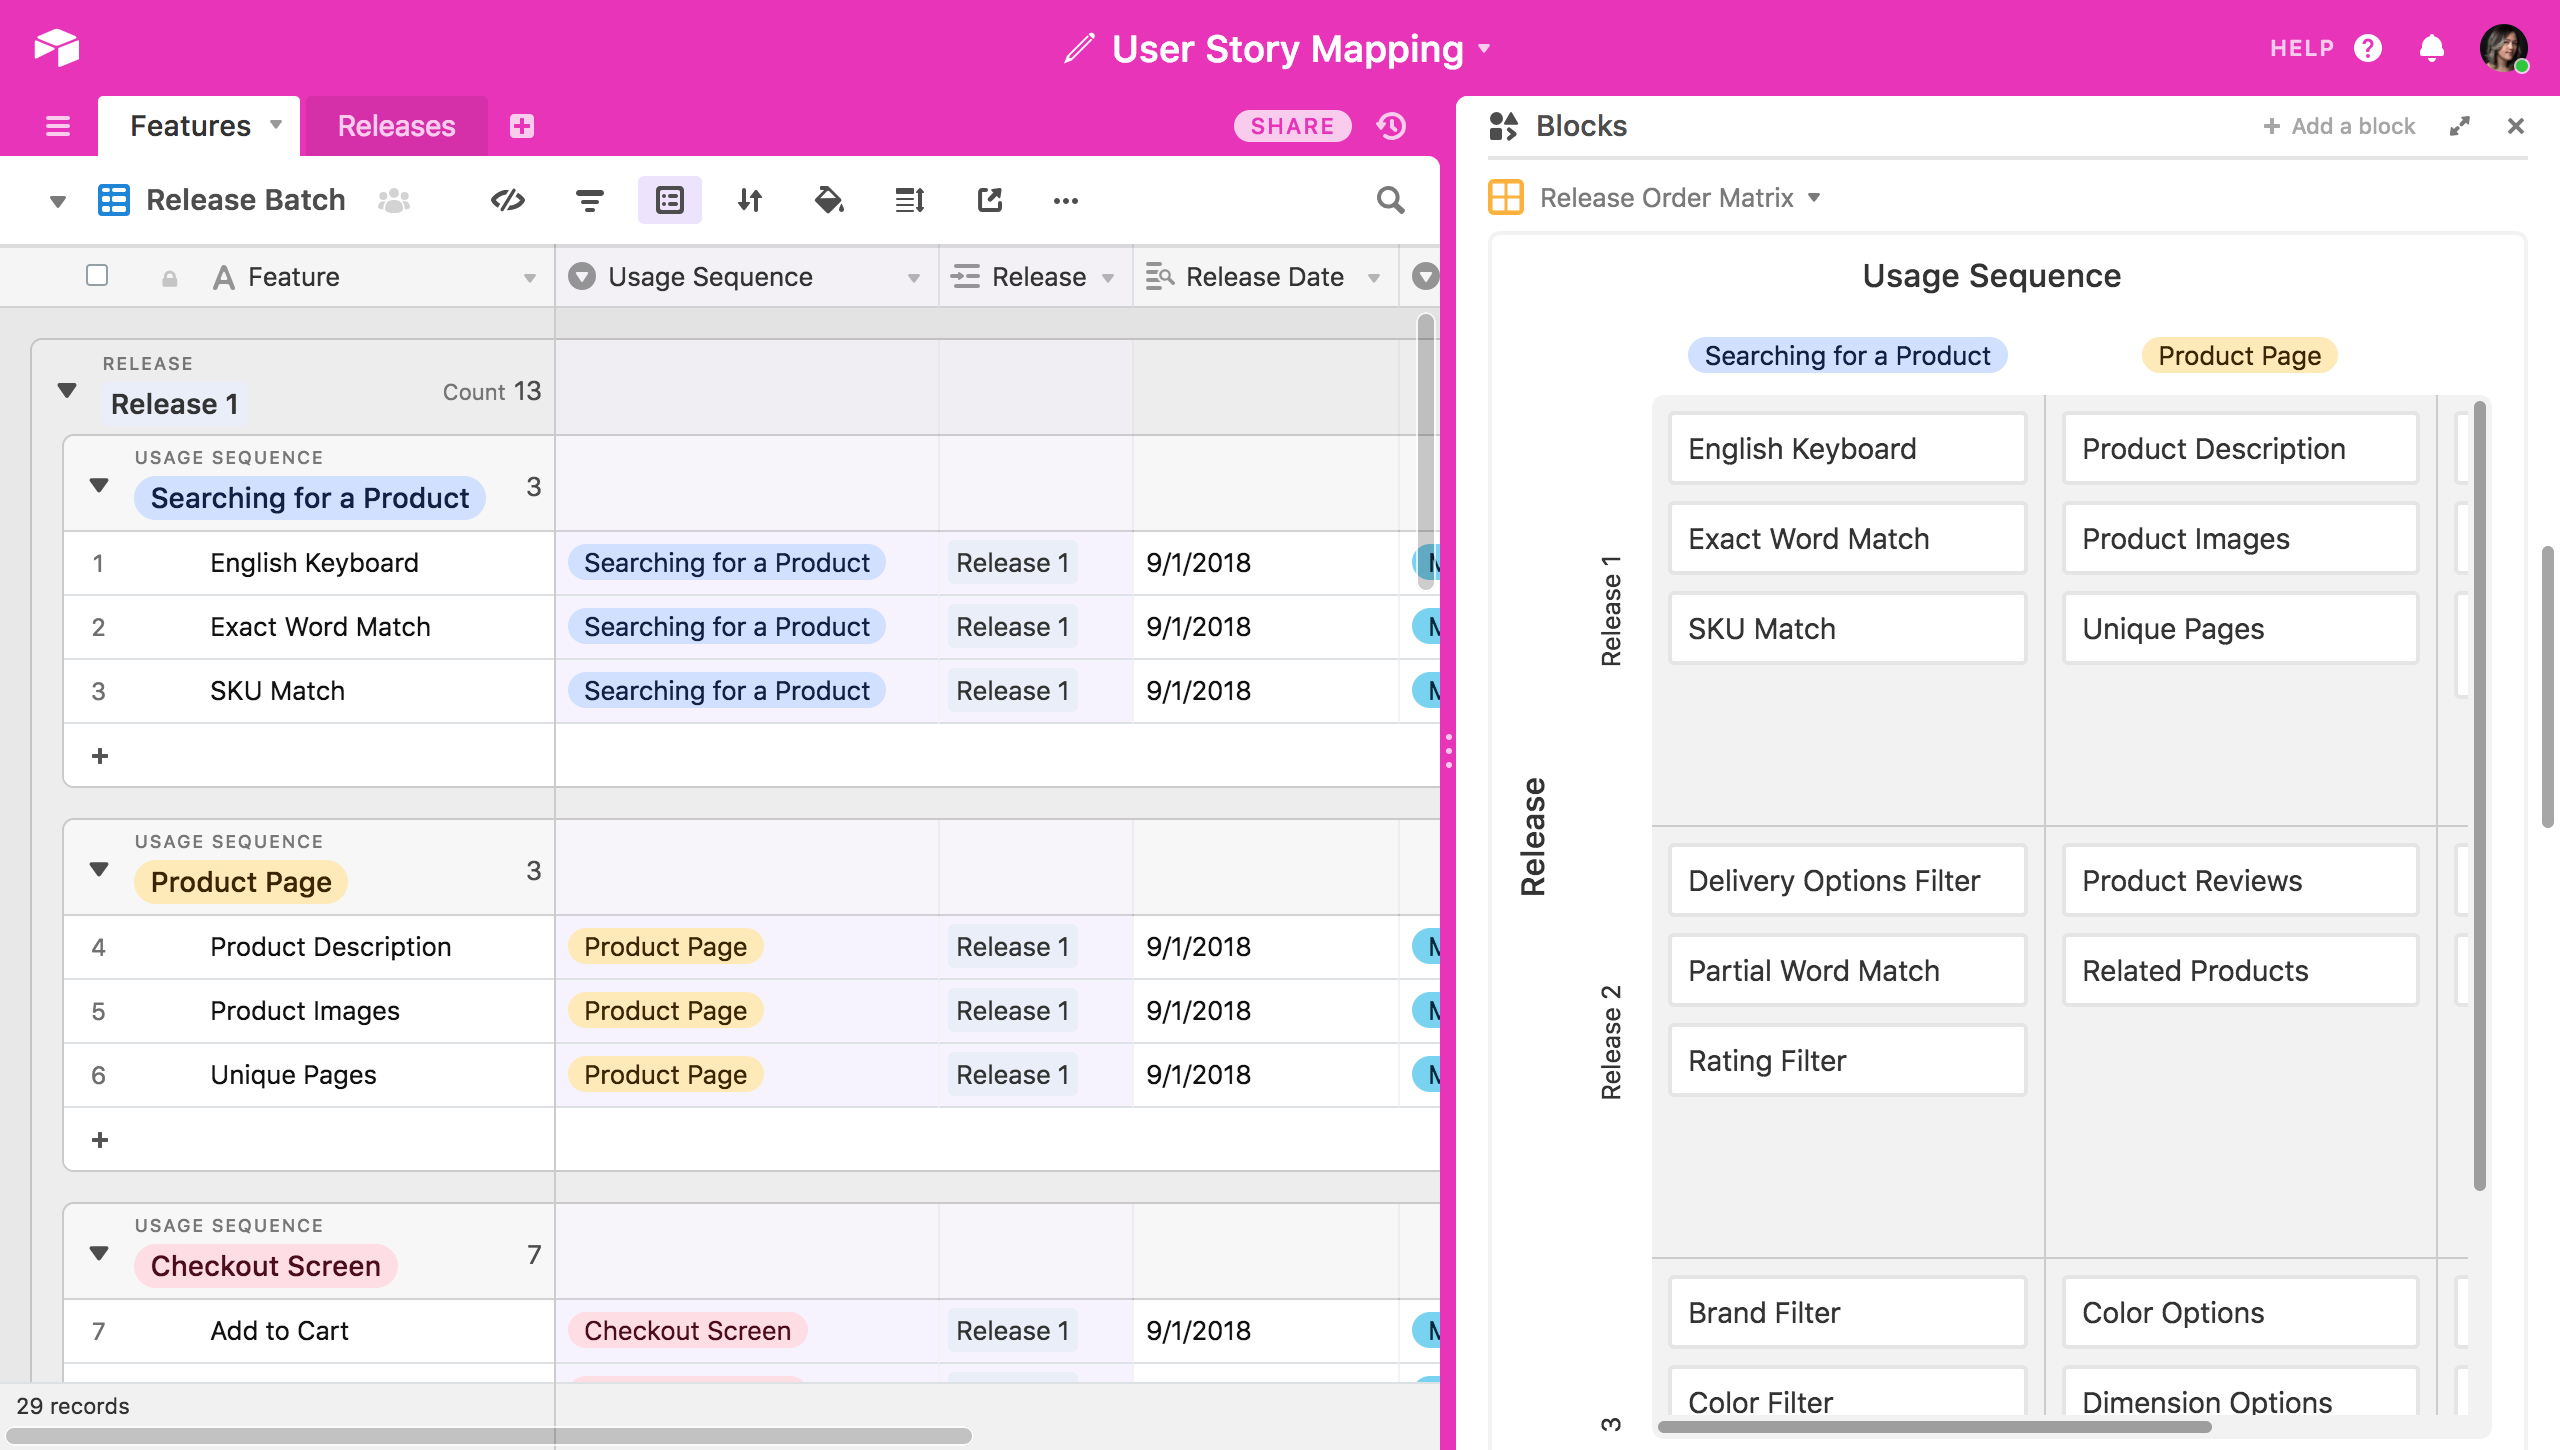Open the Release Order Matrix dropdown
2560x1450 pixels.
(1680, 198)
